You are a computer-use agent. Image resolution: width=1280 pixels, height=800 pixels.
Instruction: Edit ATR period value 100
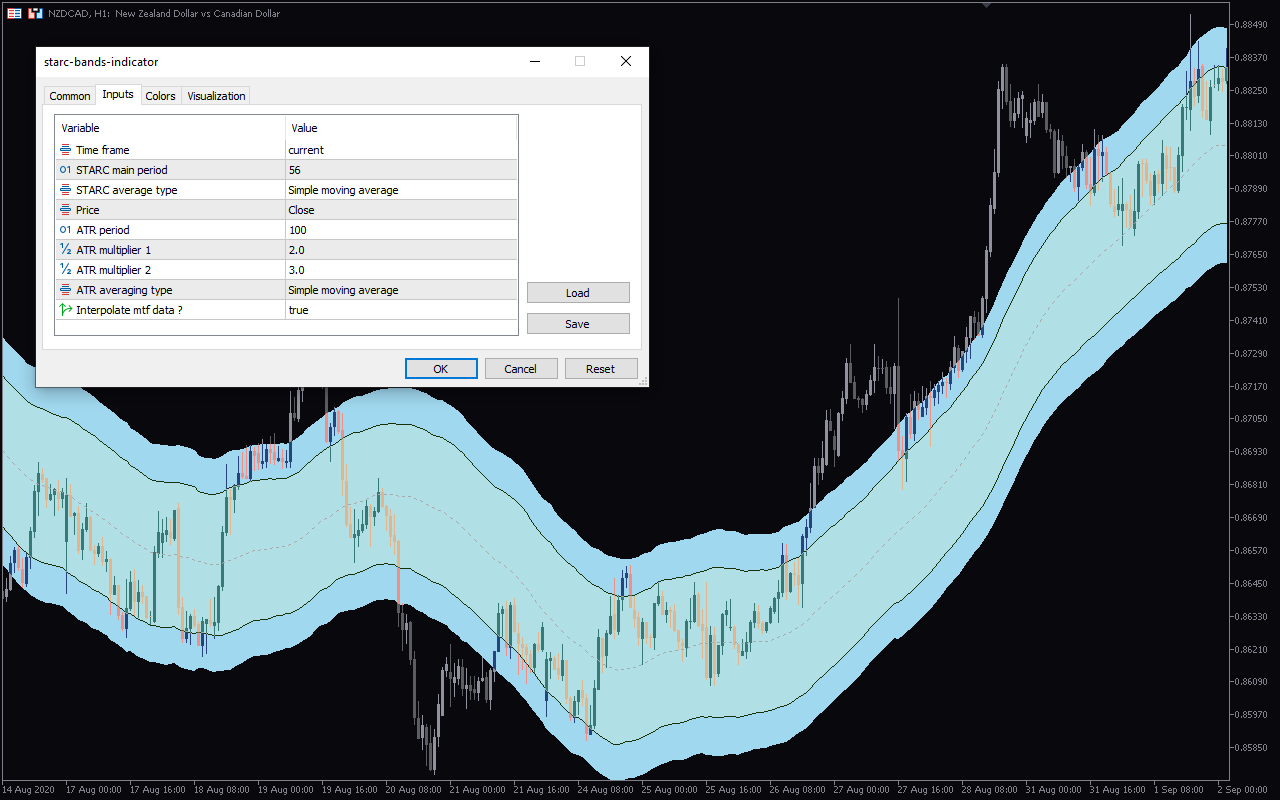401,230
